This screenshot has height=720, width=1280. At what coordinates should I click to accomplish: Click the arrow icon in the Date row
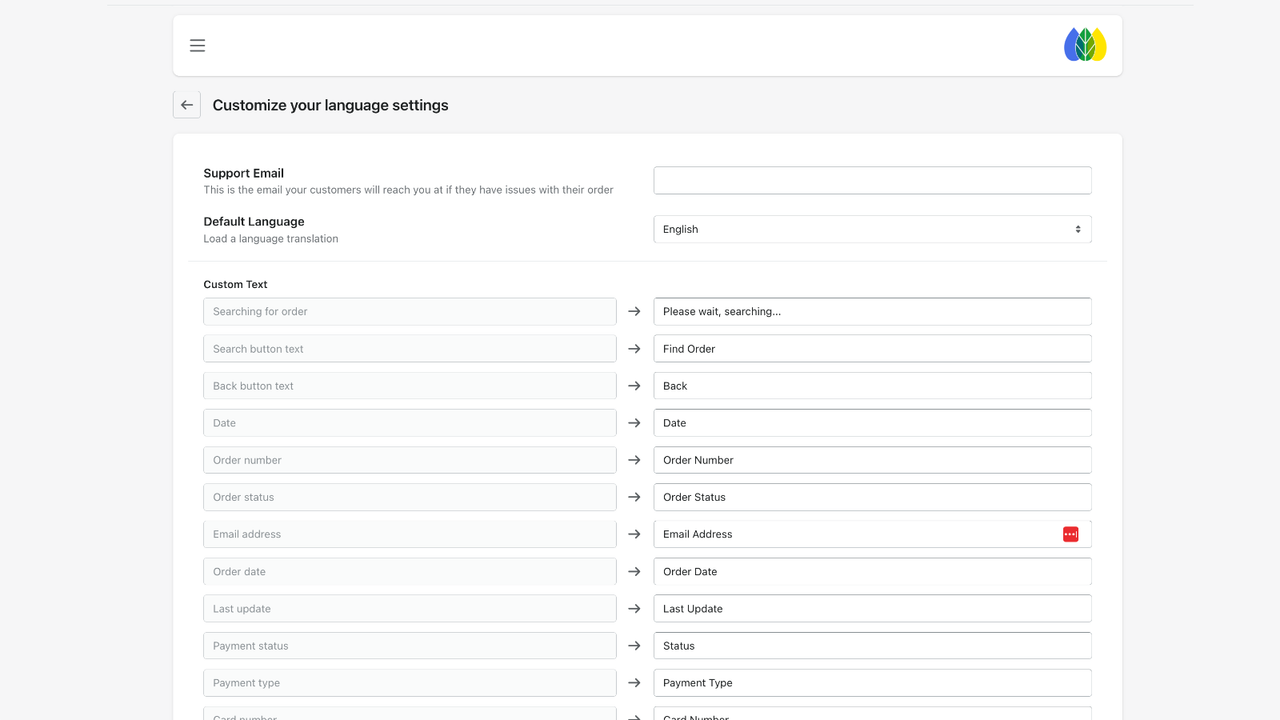coord(634,422)
